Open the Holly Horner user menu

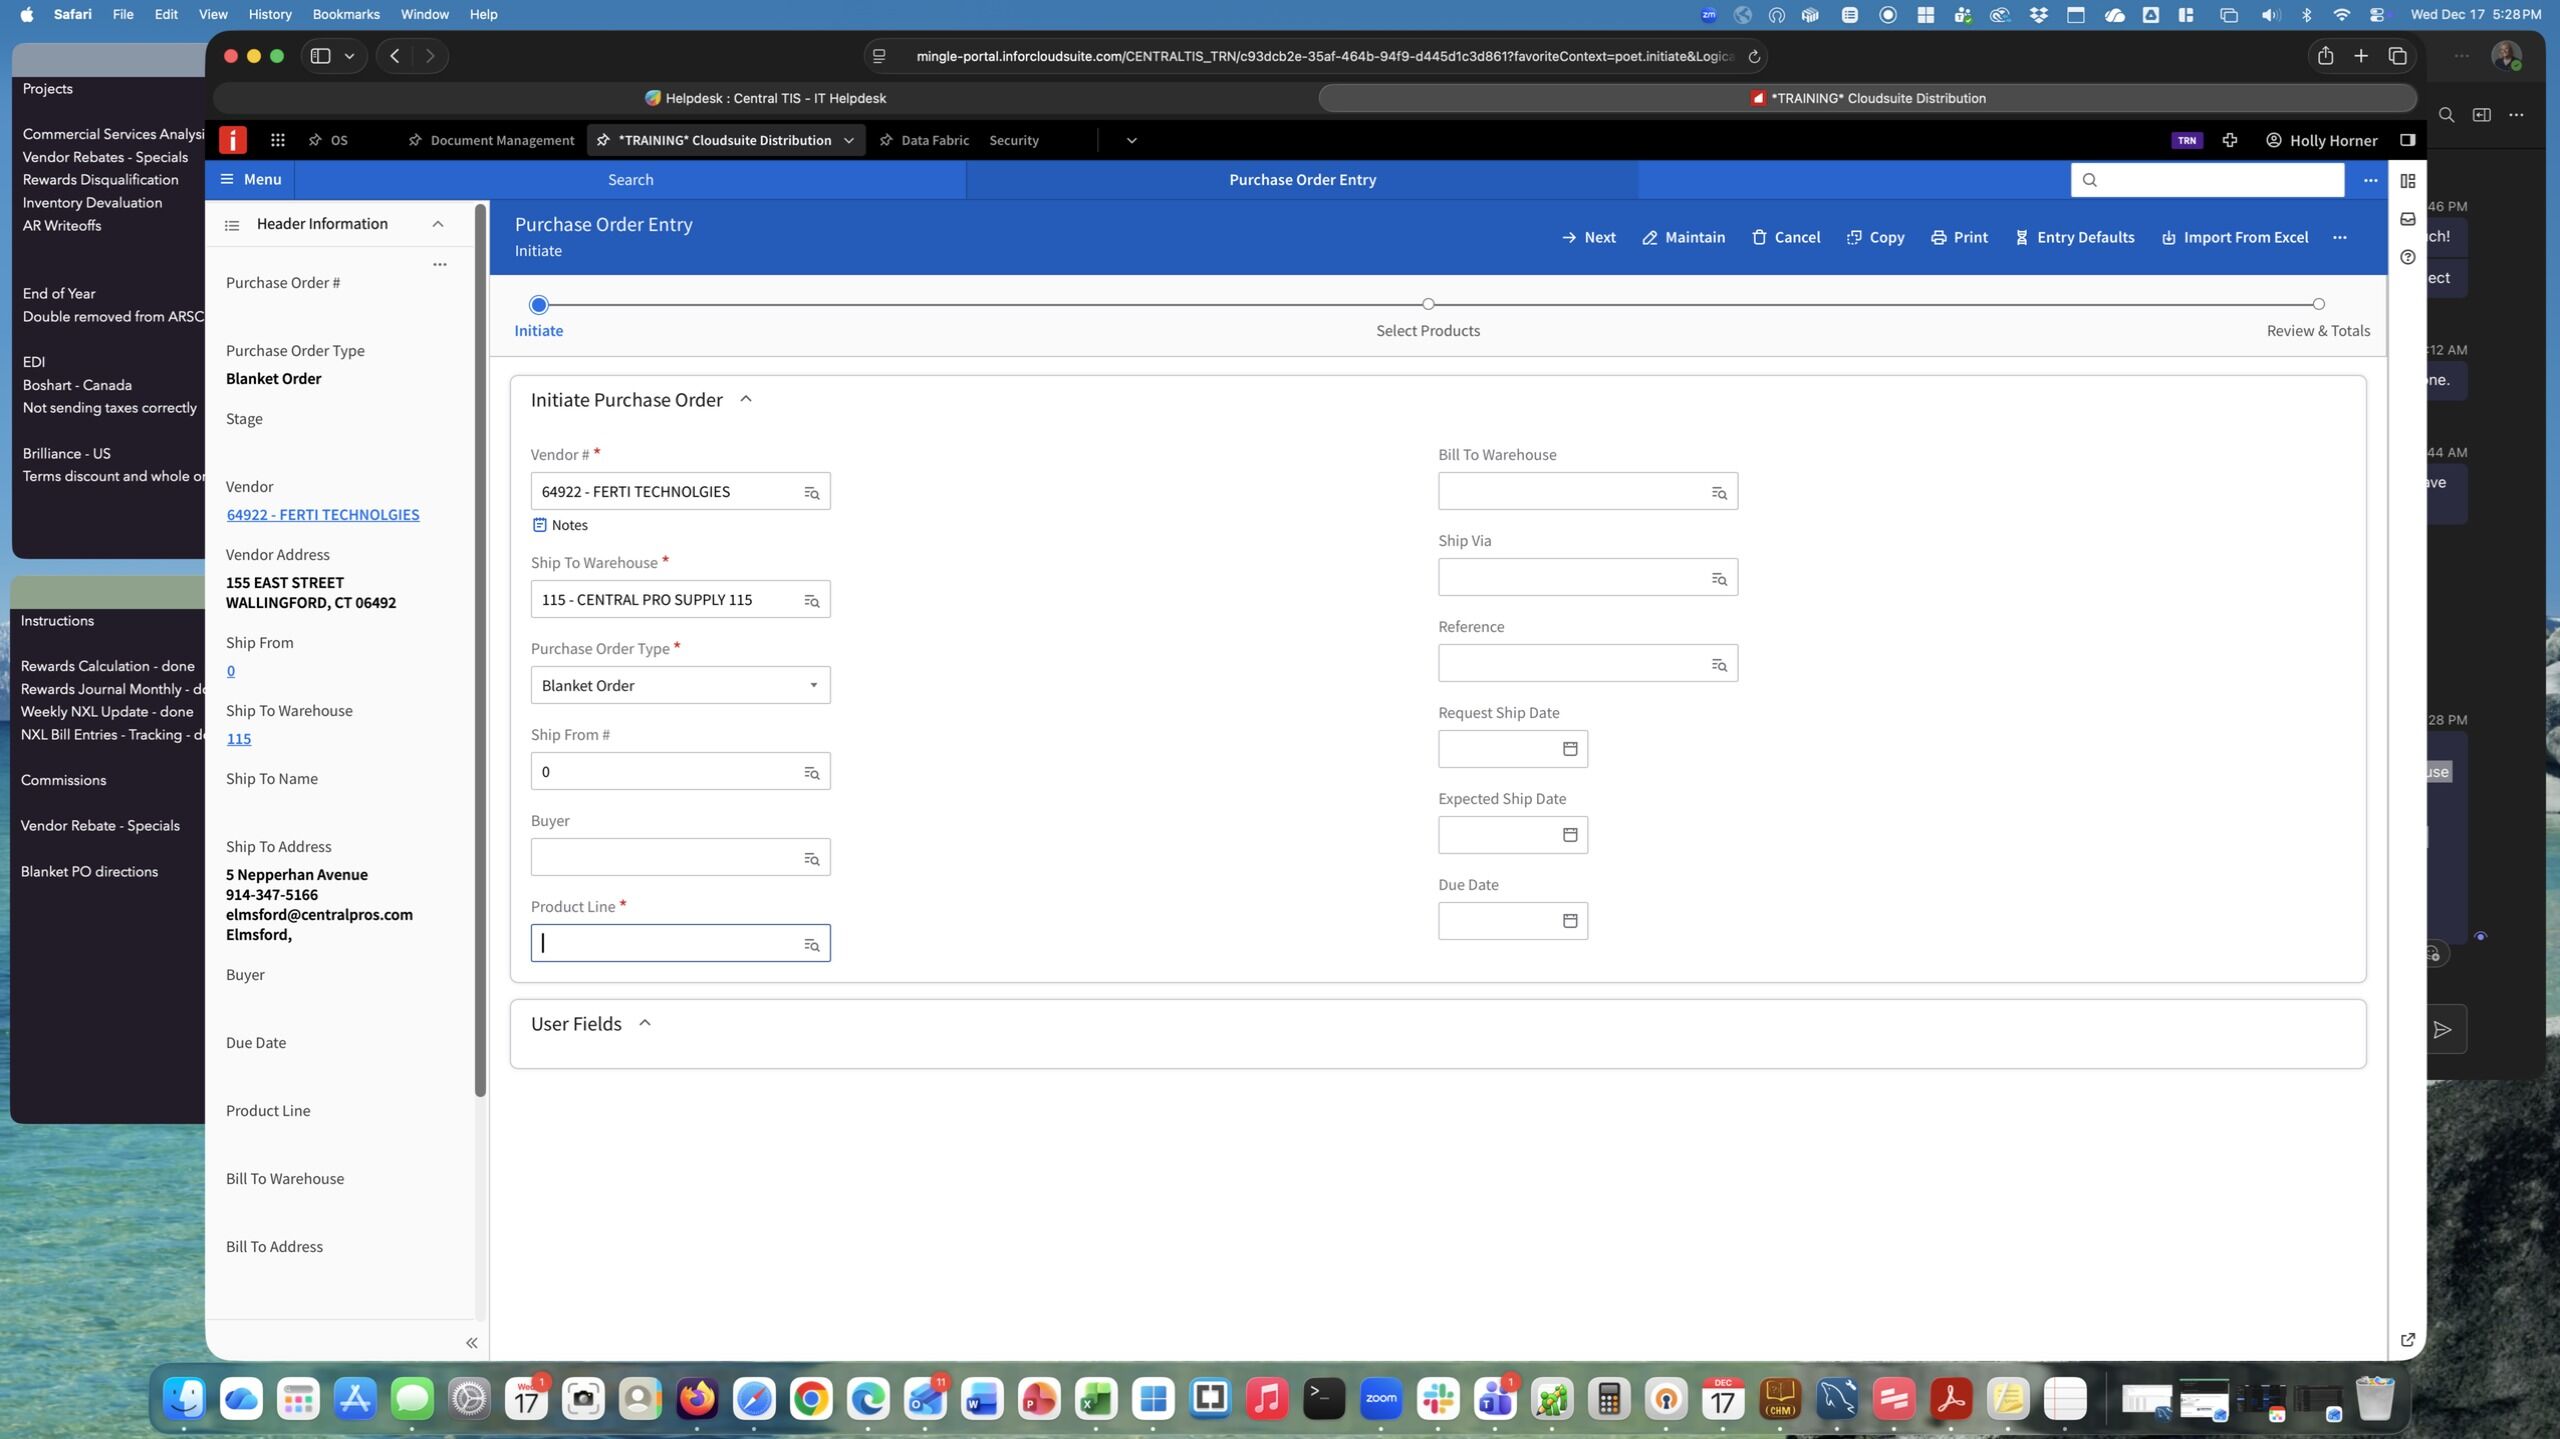point(2321,141)
